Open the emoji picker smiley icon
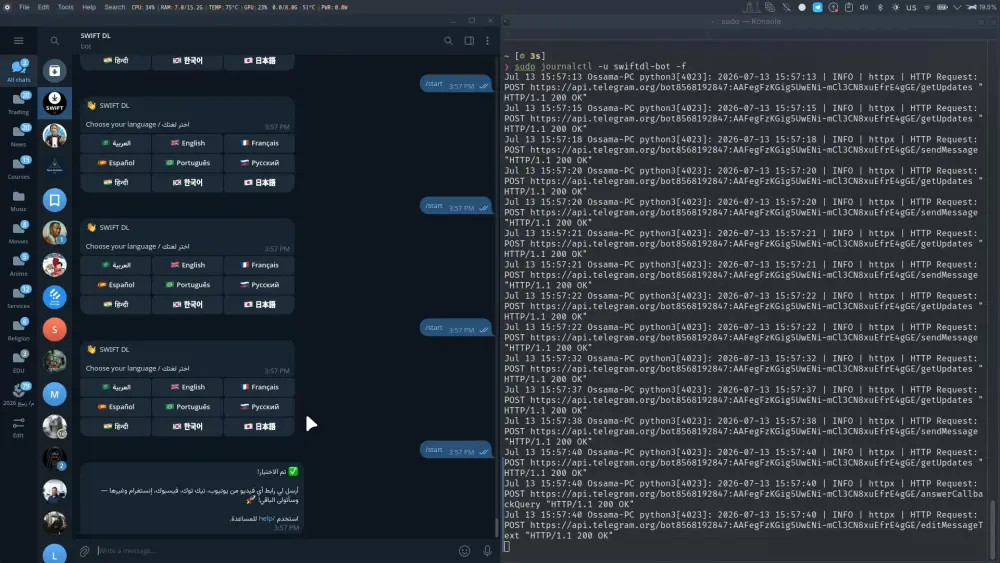Image resolution: width=1000 pixels, height=563 pixels. (464, 551)
